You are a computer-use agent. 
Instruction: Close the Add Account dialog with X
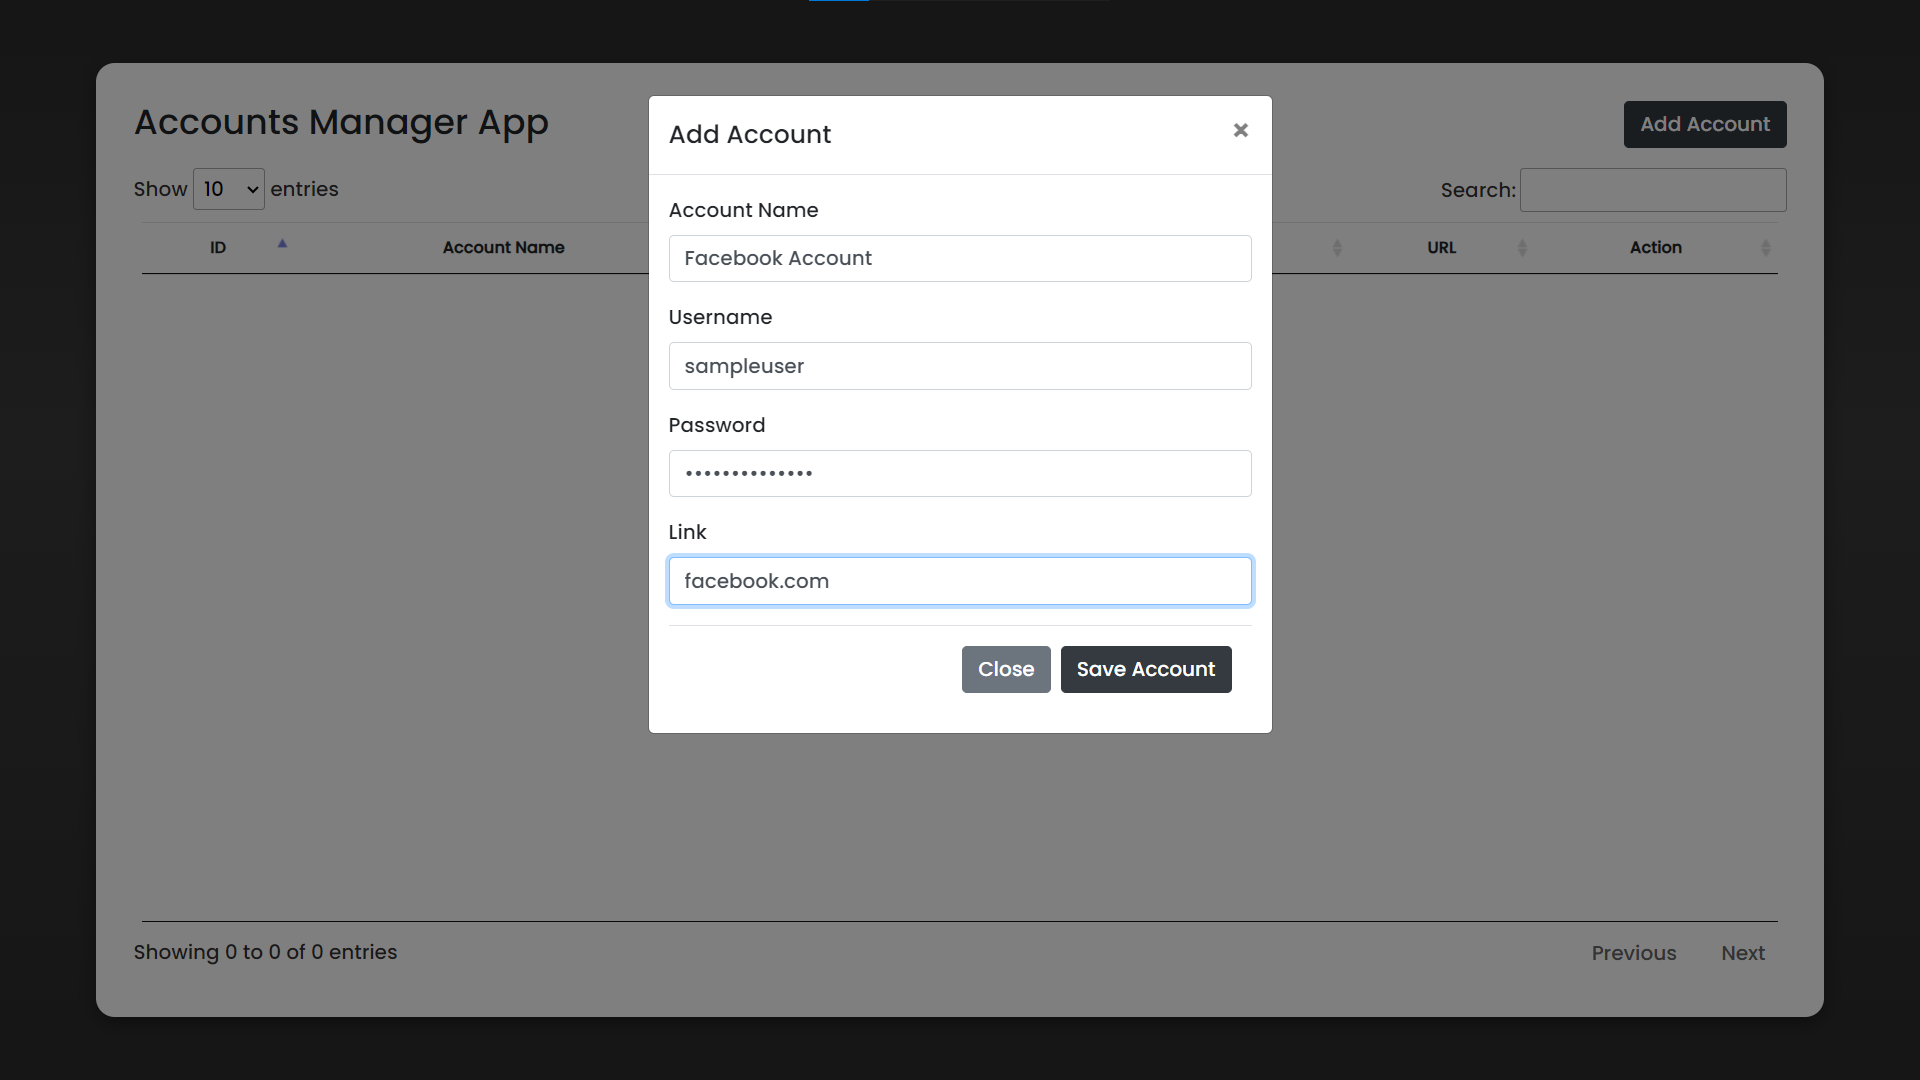1240,130
